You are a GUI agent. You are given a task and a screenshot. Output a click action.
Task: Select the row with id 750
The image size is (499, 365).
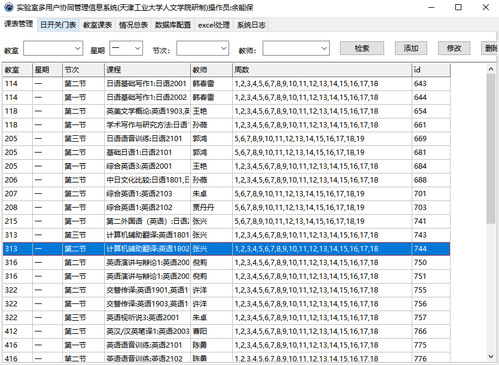click(x=226, y=263)
